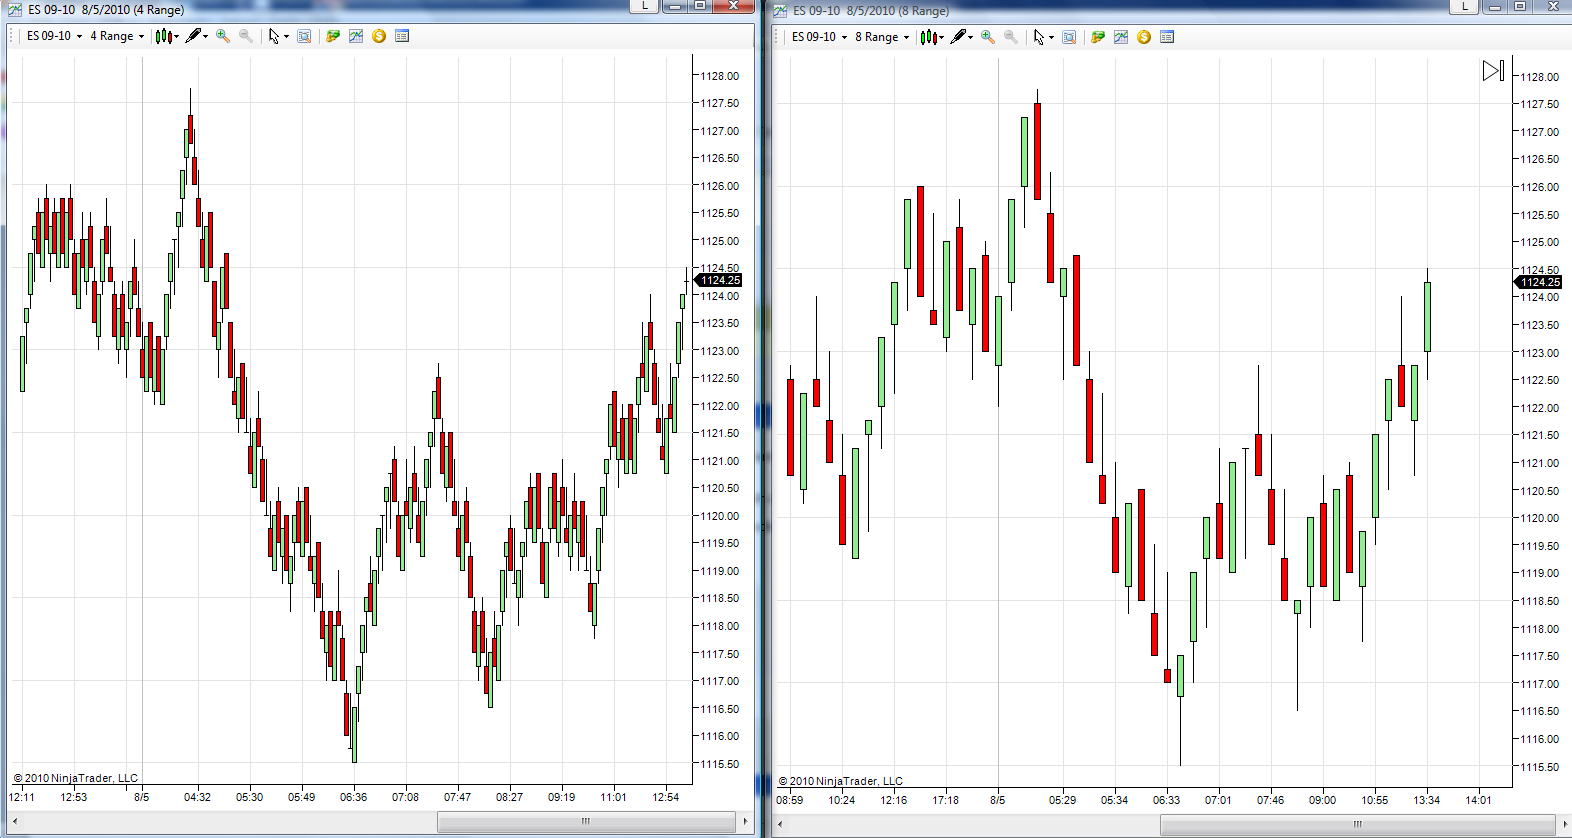Open Indicators from the chart icon in the 8 Range chart
Image resolution: width=1572 pixels, height=838 pixels.
1121,37
